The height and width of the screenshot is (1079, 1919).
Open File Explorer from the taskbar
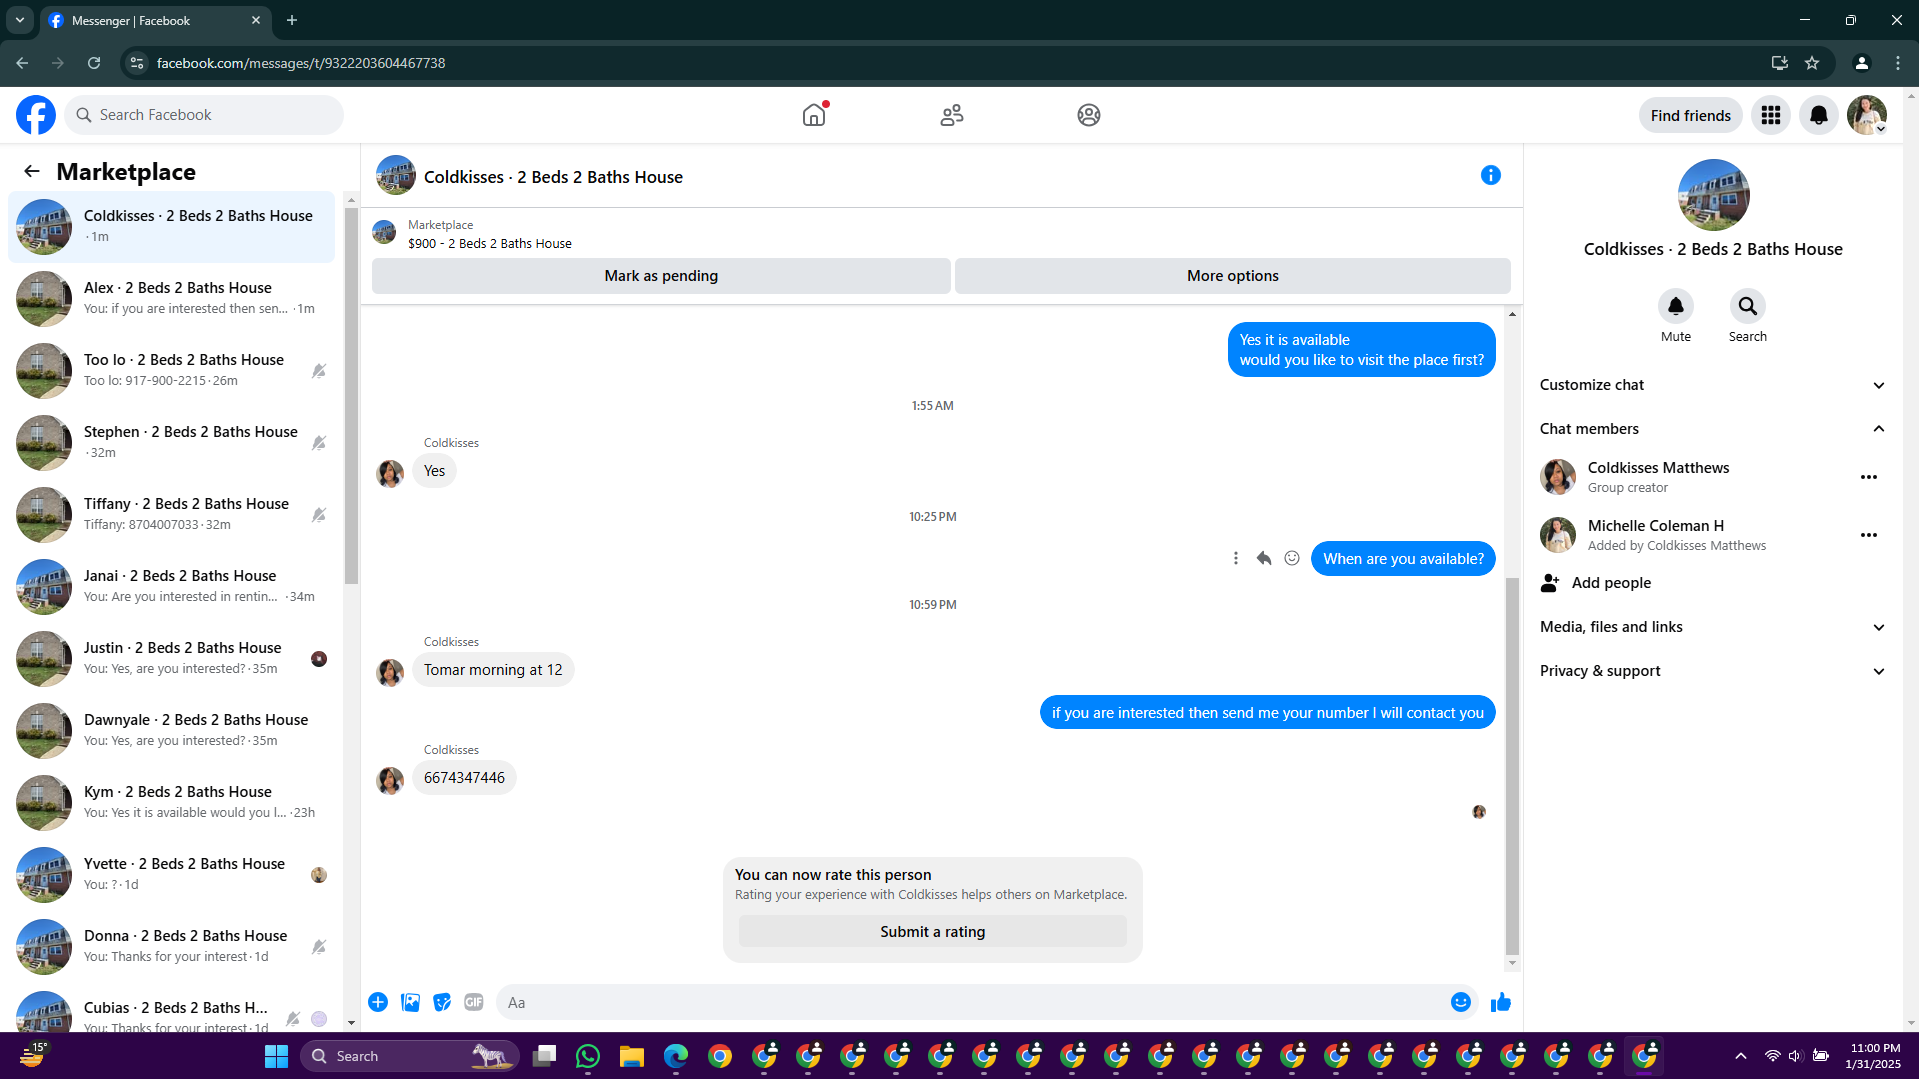pyautogui.click(x=632, y=1056)
